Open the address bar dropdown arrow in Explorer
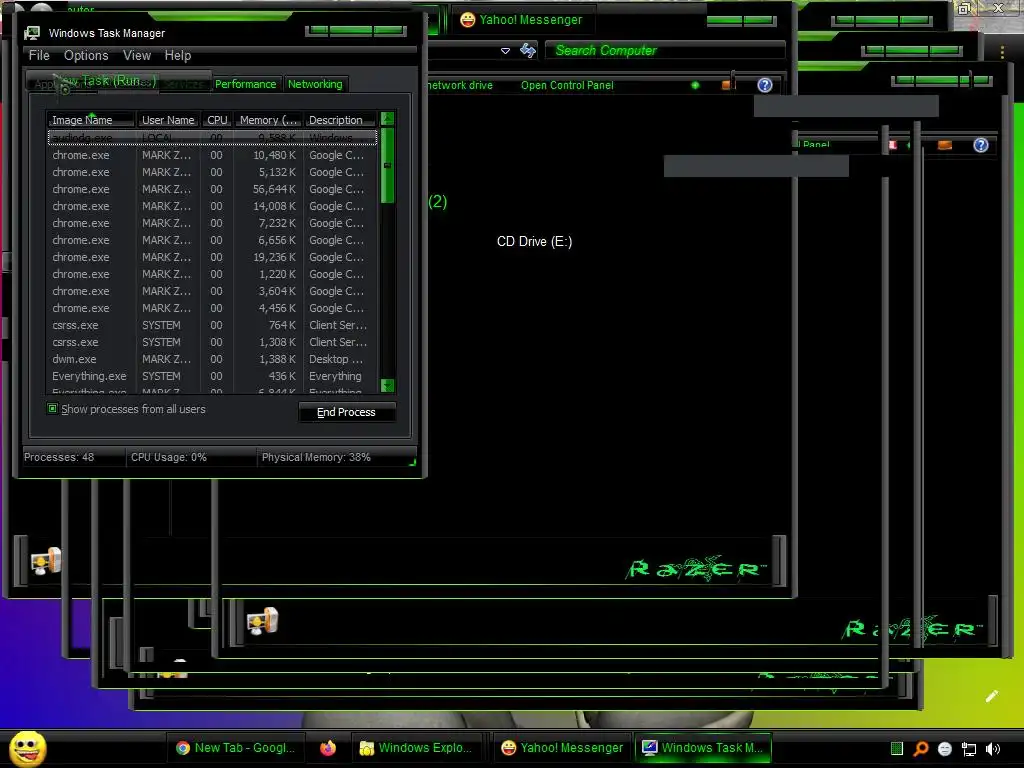 coord(505,51)
